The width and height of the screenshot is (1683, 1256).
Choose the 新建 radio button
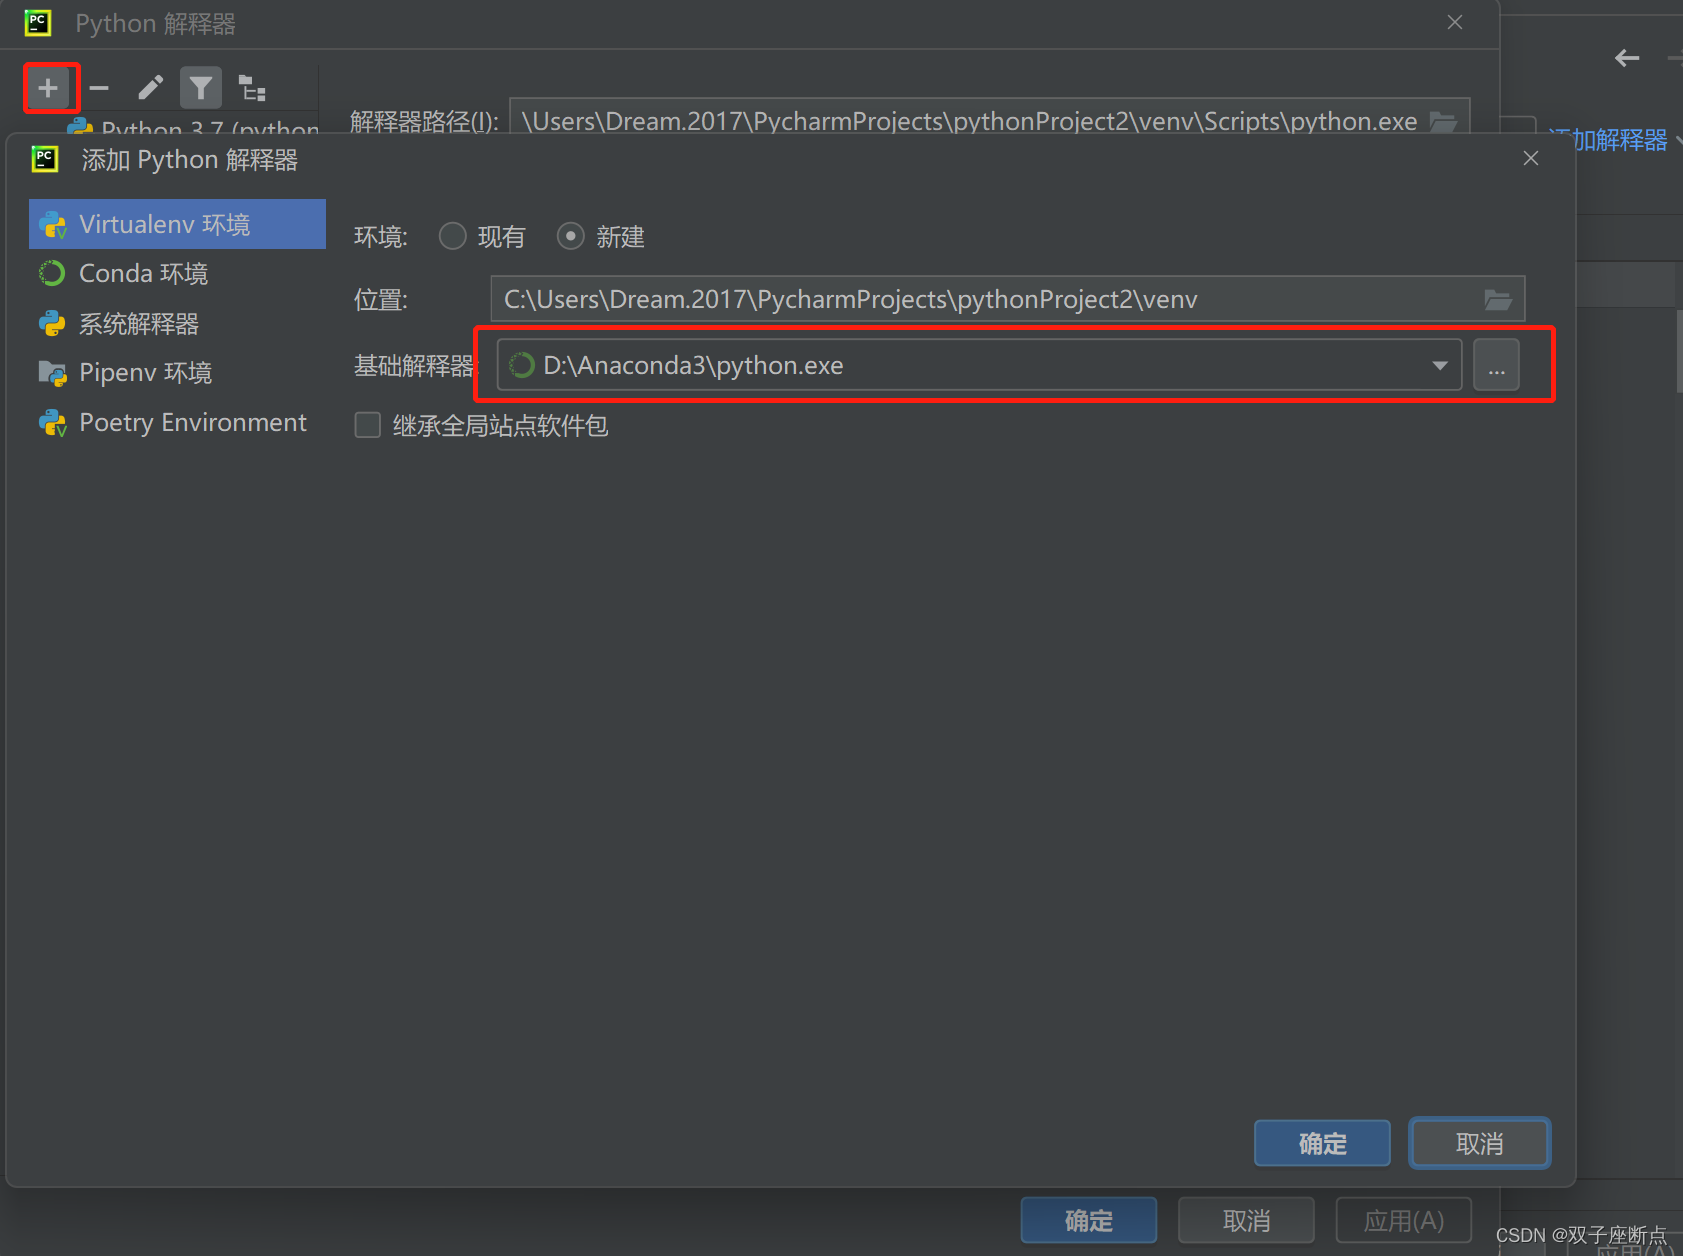tap(571, 236)
